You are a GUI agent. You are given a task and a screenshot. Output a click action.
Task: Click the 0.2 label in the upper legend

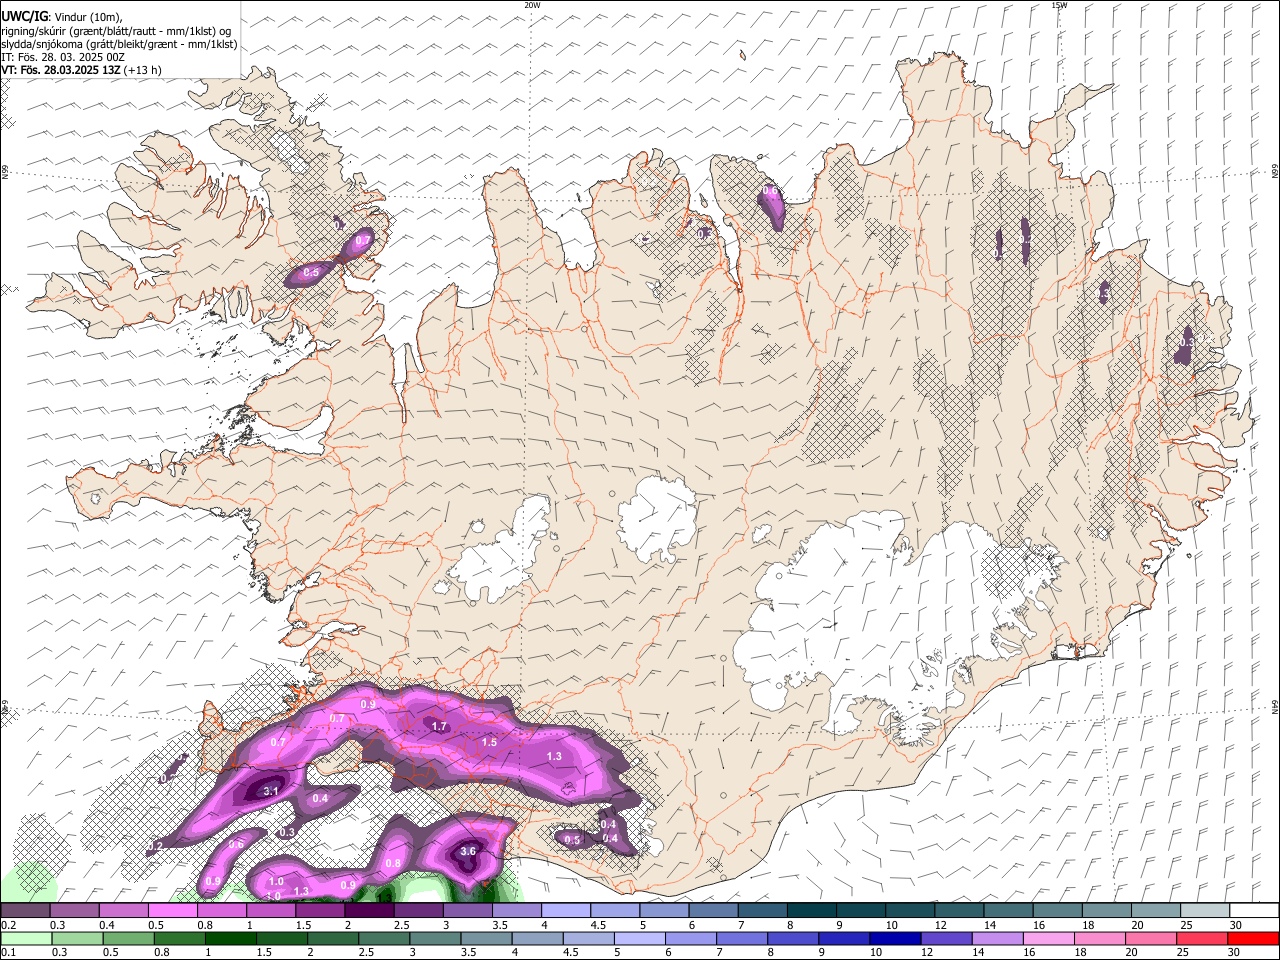(9, 925)
